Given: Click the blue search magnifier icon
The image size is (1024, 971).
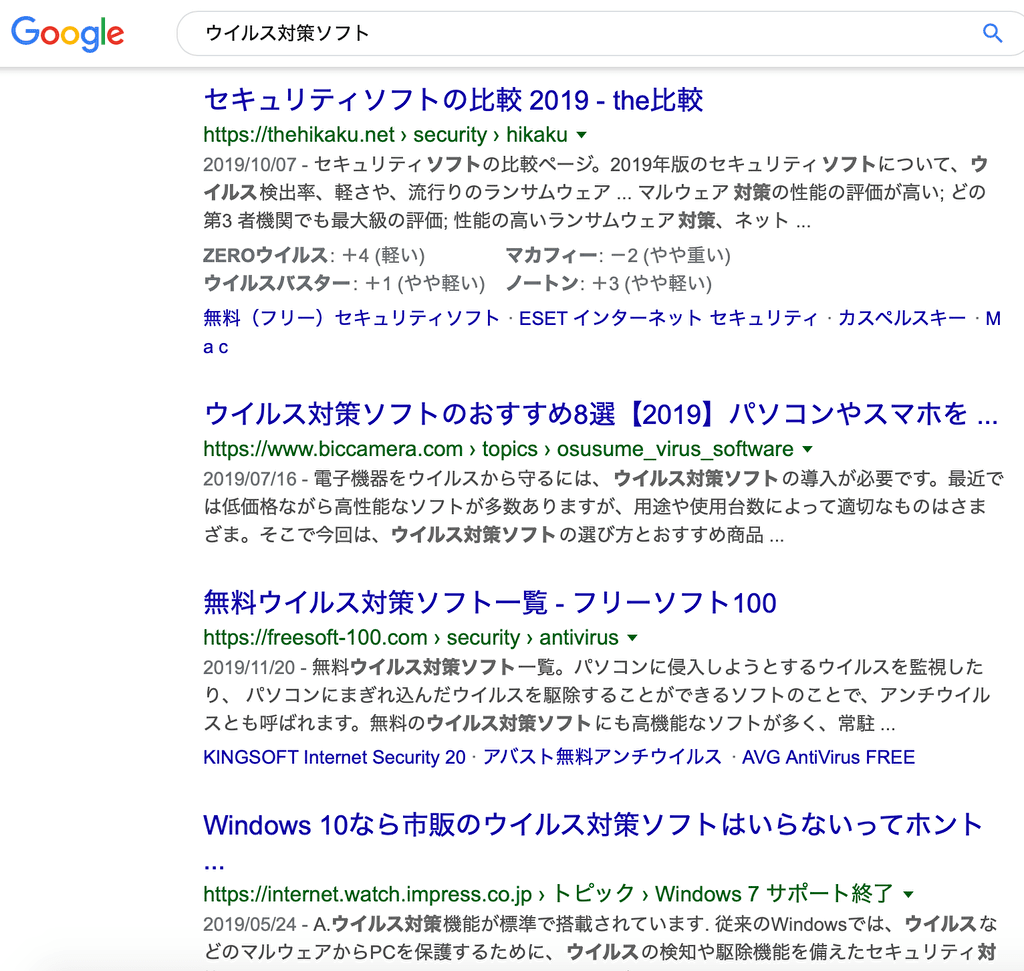Looking at the screenshot, I should coord(992,33).
